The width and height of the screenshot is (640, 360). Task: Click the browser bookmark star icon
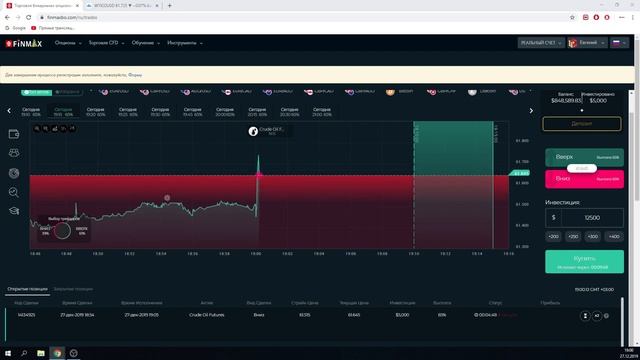(x=572, y=18)
